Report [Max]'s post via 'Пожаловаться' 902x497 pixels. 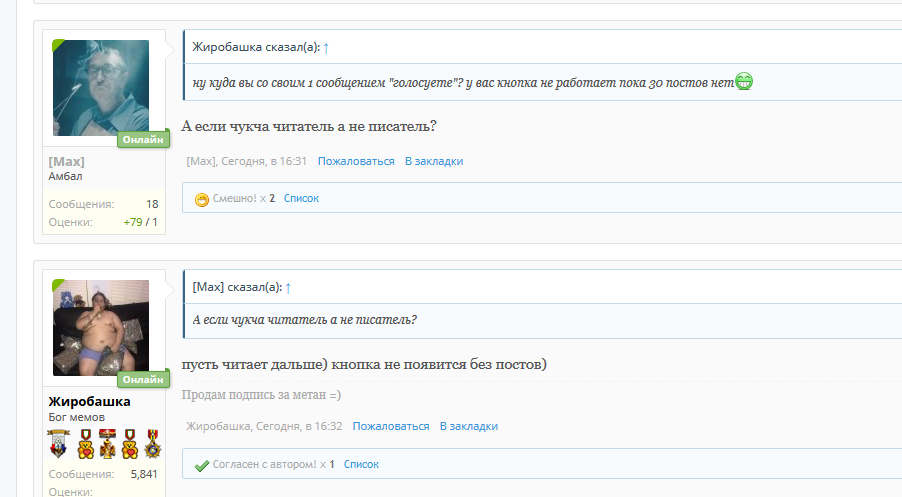coord(356,161)
